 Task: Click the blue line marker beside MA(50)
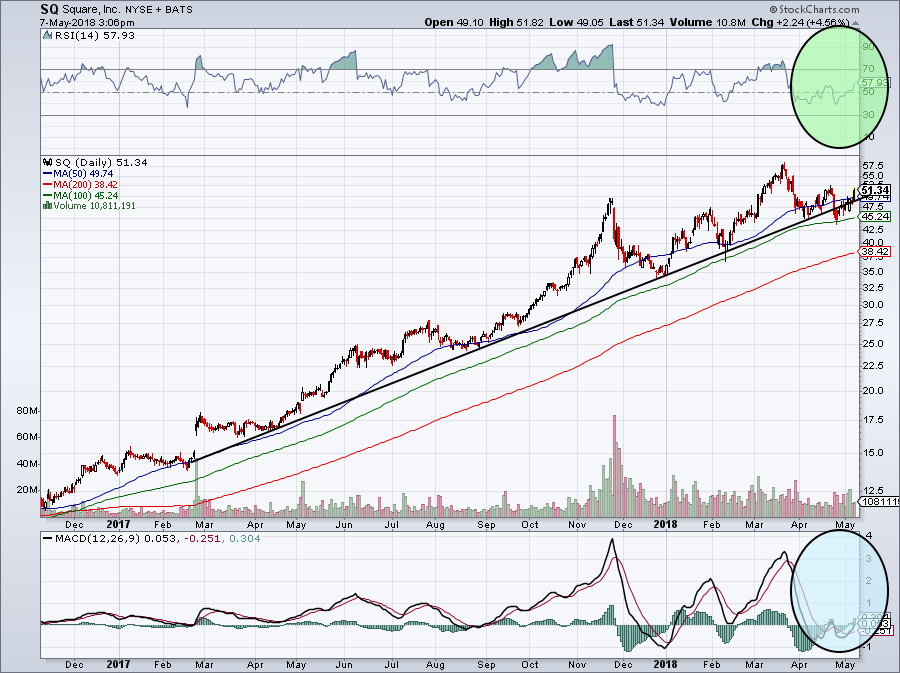[x=48, y=174]
